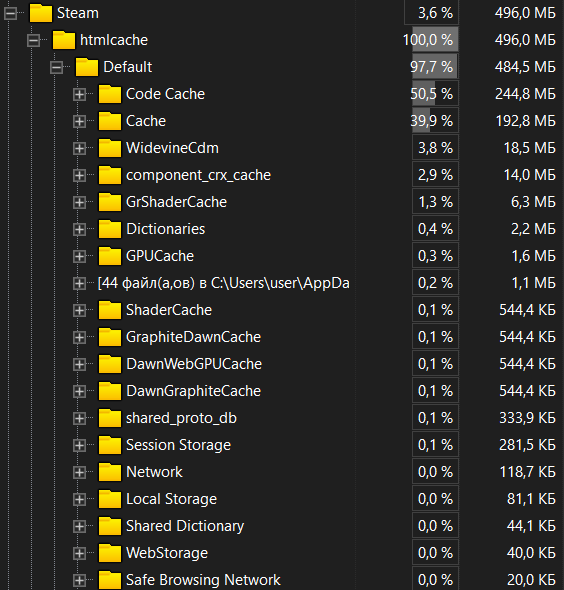This screenshot has width=564, height=590.
Task: Select the GraphiteDawnCache folder name
Action: coord(193,337)
